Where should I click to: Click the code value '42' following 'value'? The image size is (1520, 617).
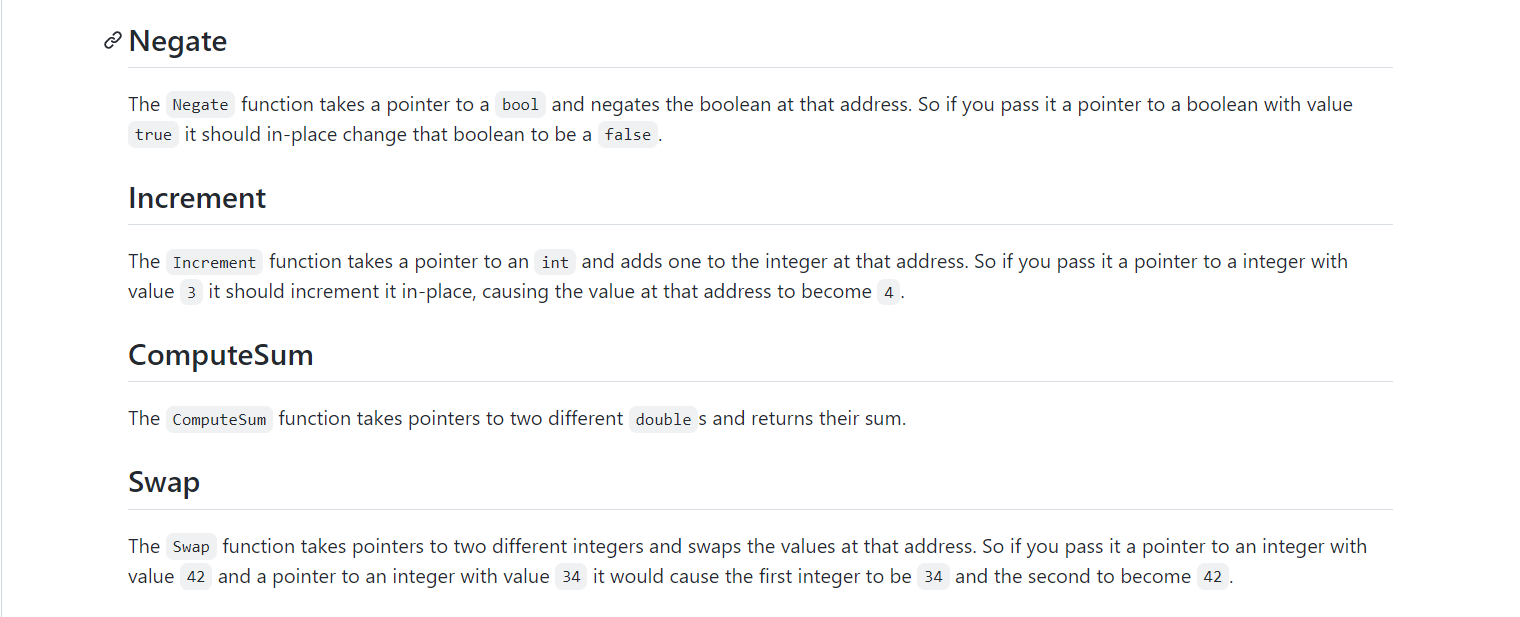(196, 577)
